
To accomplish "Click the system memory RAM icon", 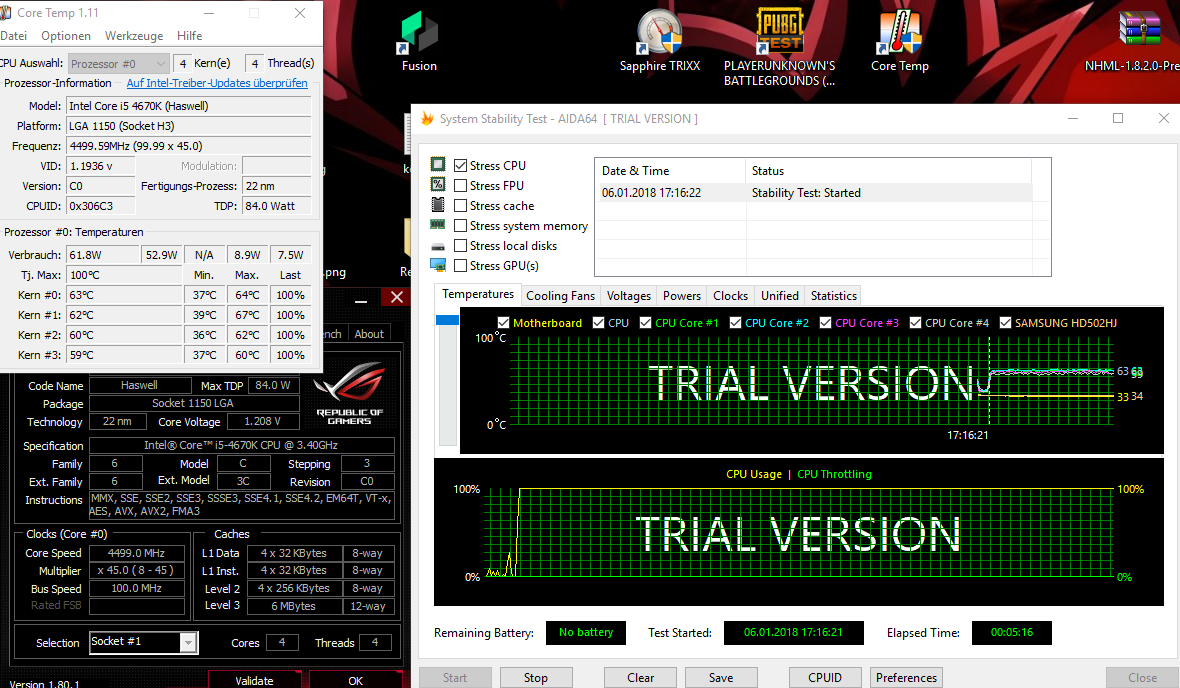I will tap(438, 224).
